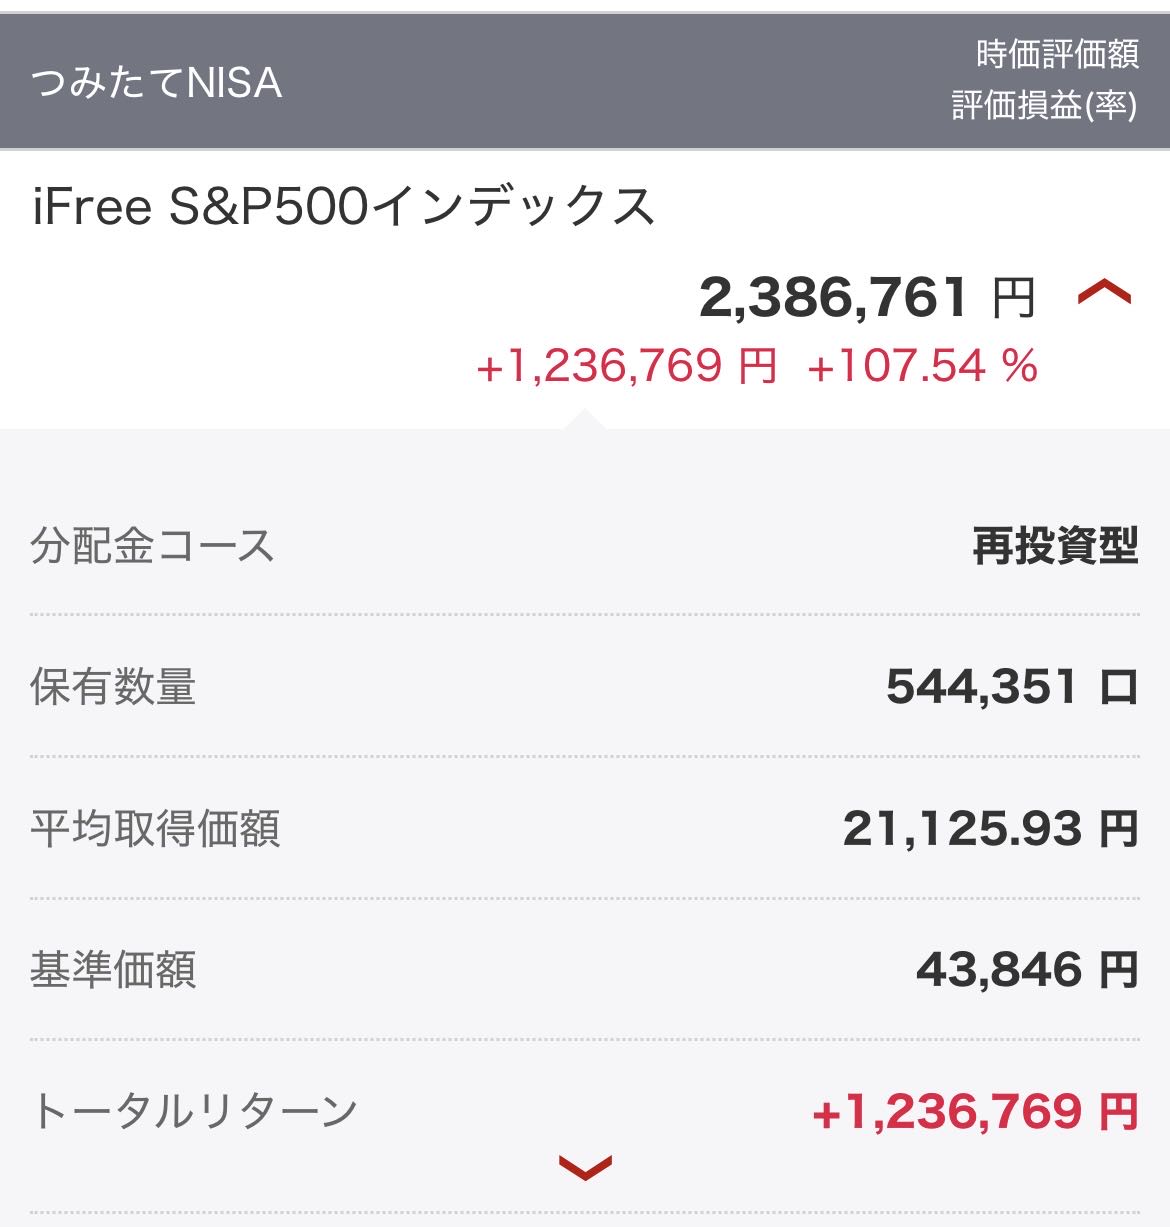1170x1227 pixels.
Task: Click the 評価損益(率) column header label
Action: 1044,106
